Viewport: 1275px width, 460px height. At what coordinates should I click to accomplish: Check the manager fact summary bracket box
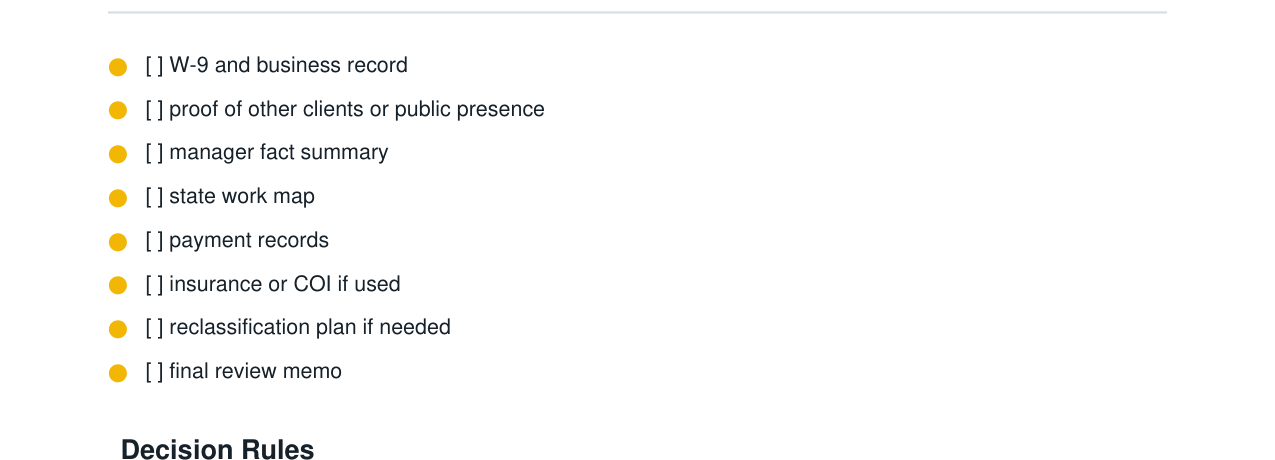(154, 153)
